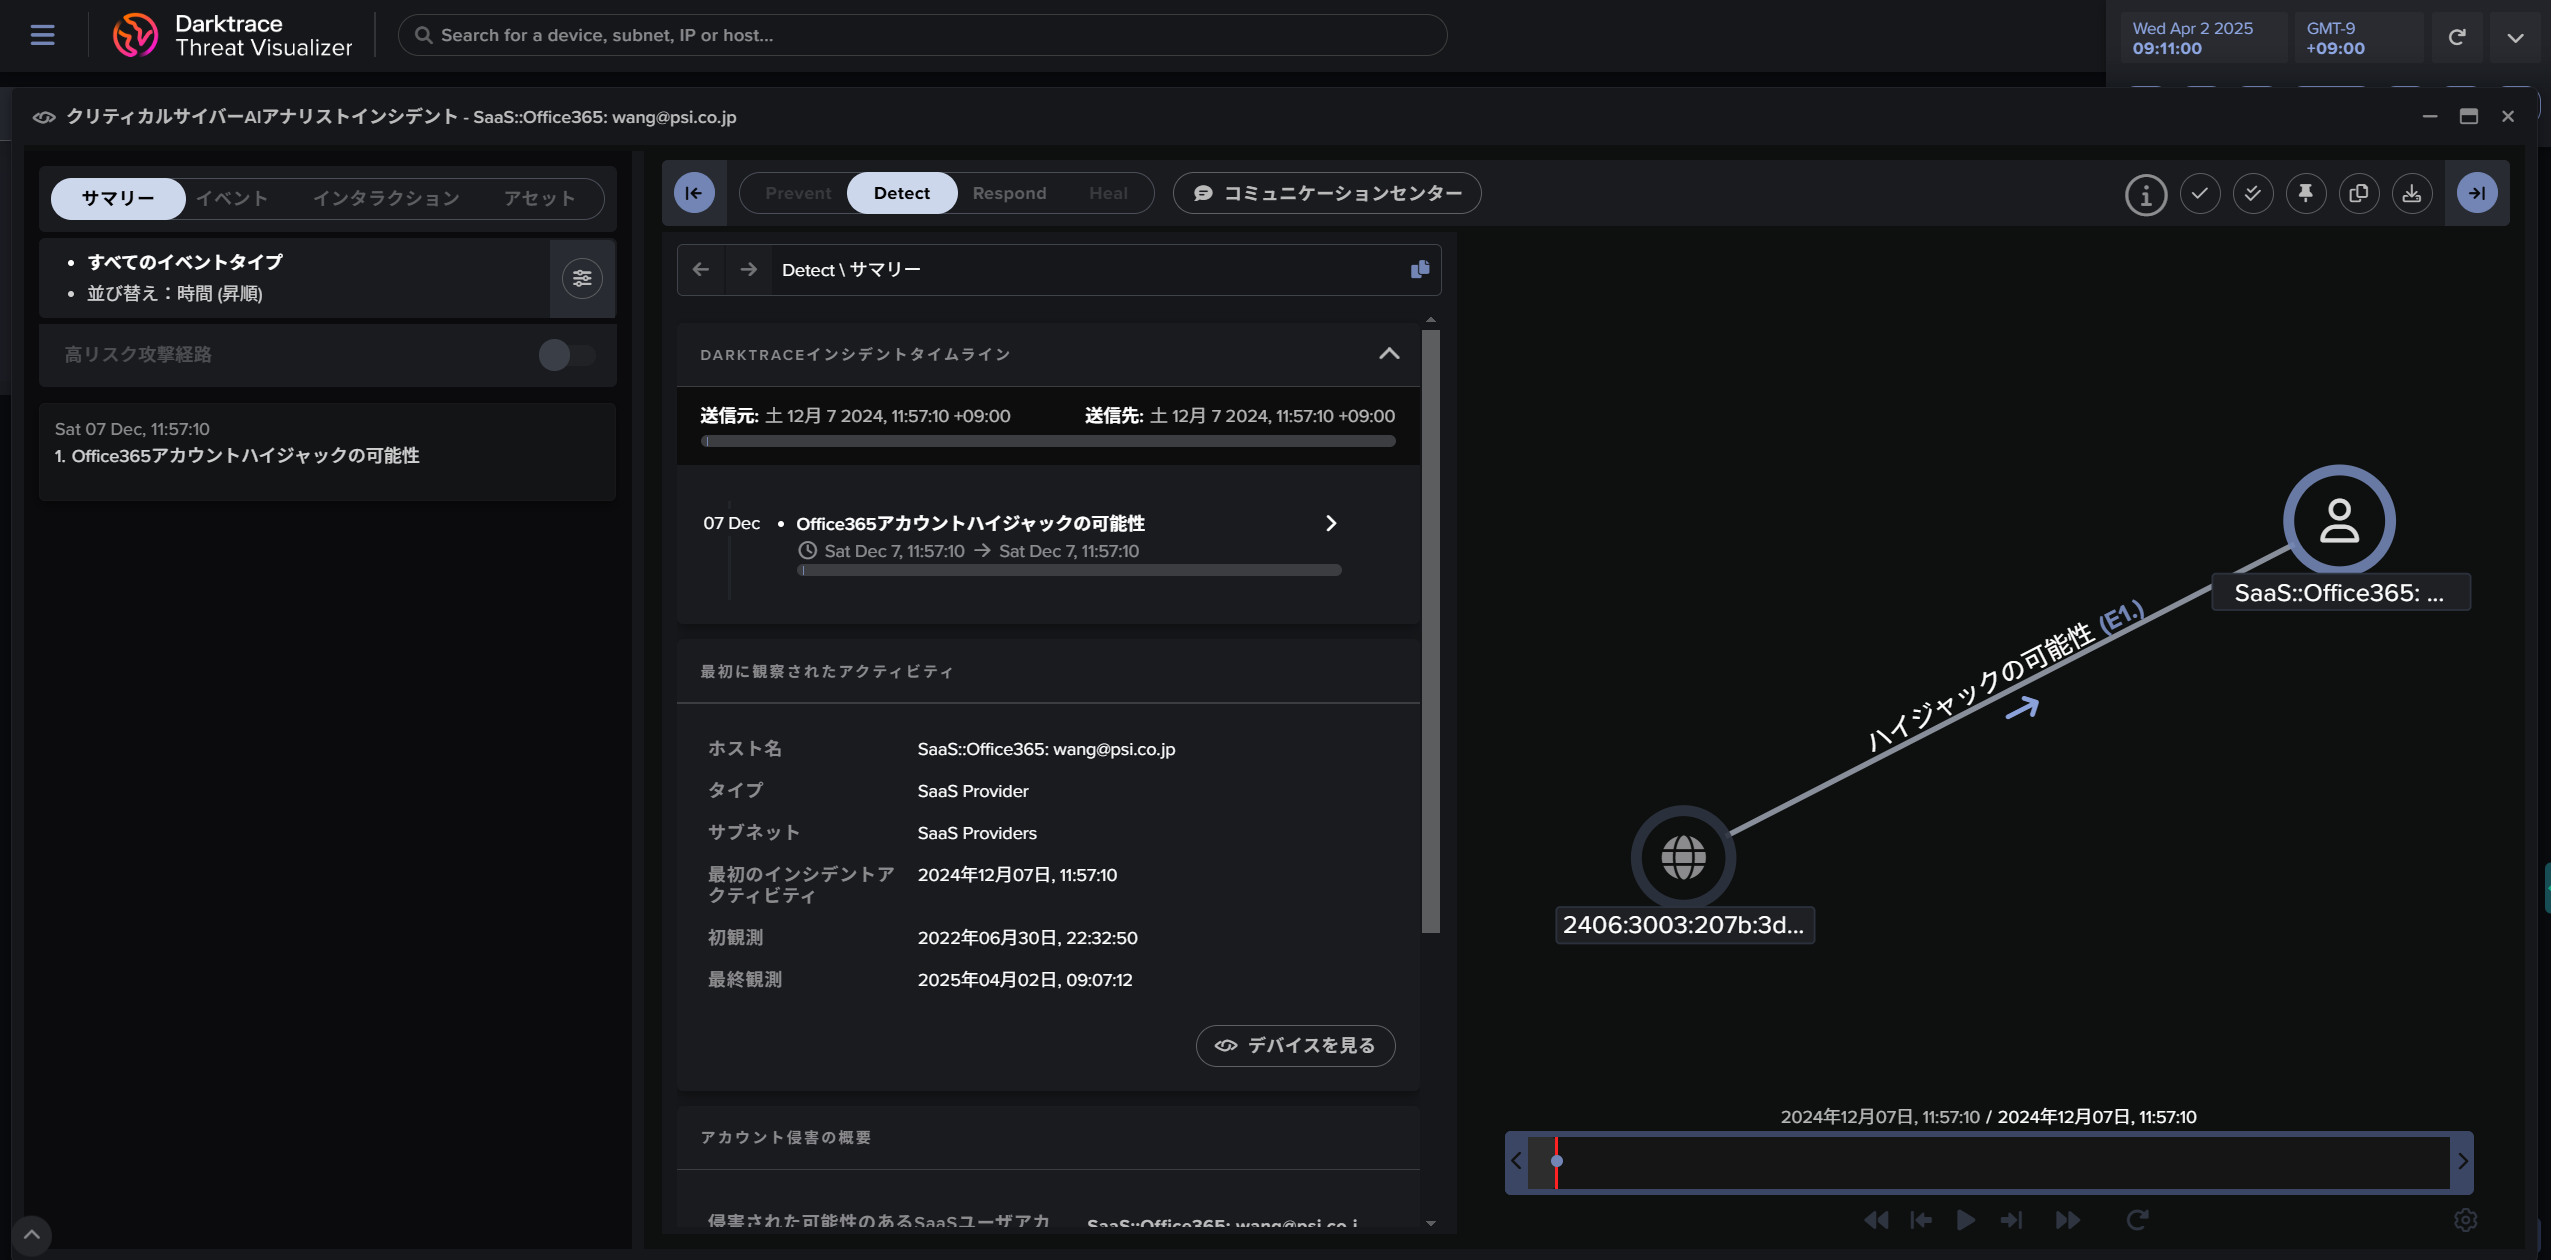The image size is (2551, 1260).
Task: Select the SaaS::Office365 user node in graph
Action: [2339, 521]
